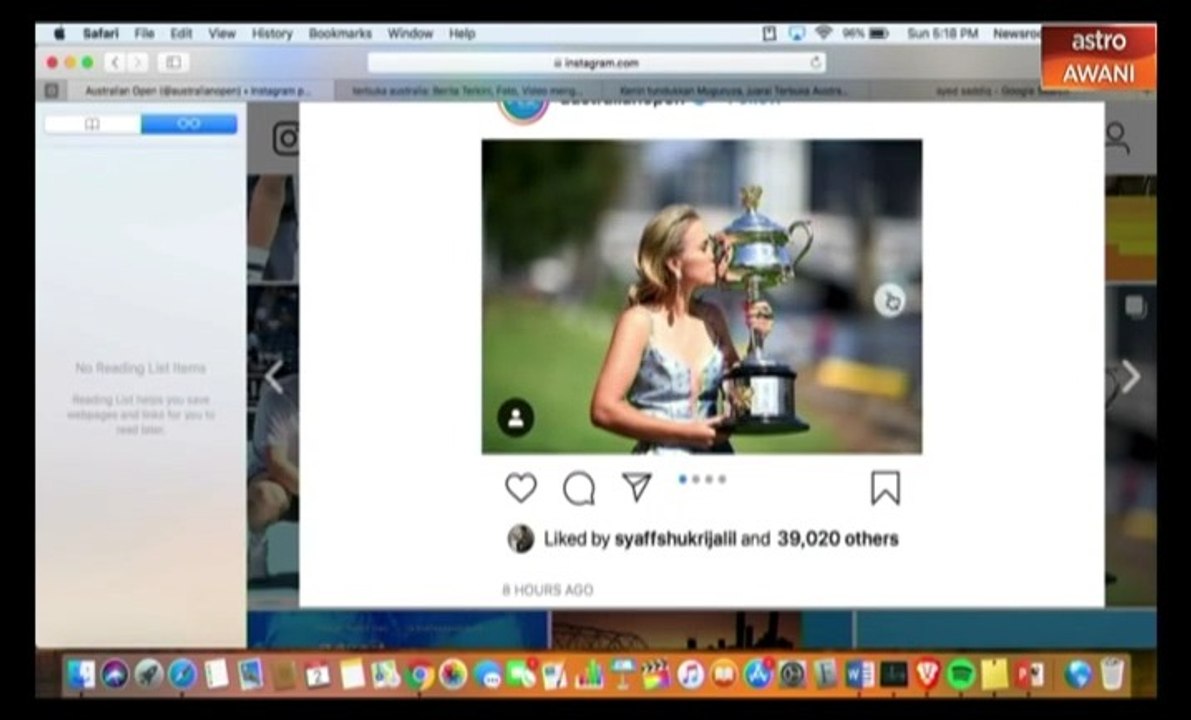The width and height of the screenshot is (1191, 720).
Task: Toggle the Safari sidebar button
Action: pyautogui.click(x=173, y=62)
